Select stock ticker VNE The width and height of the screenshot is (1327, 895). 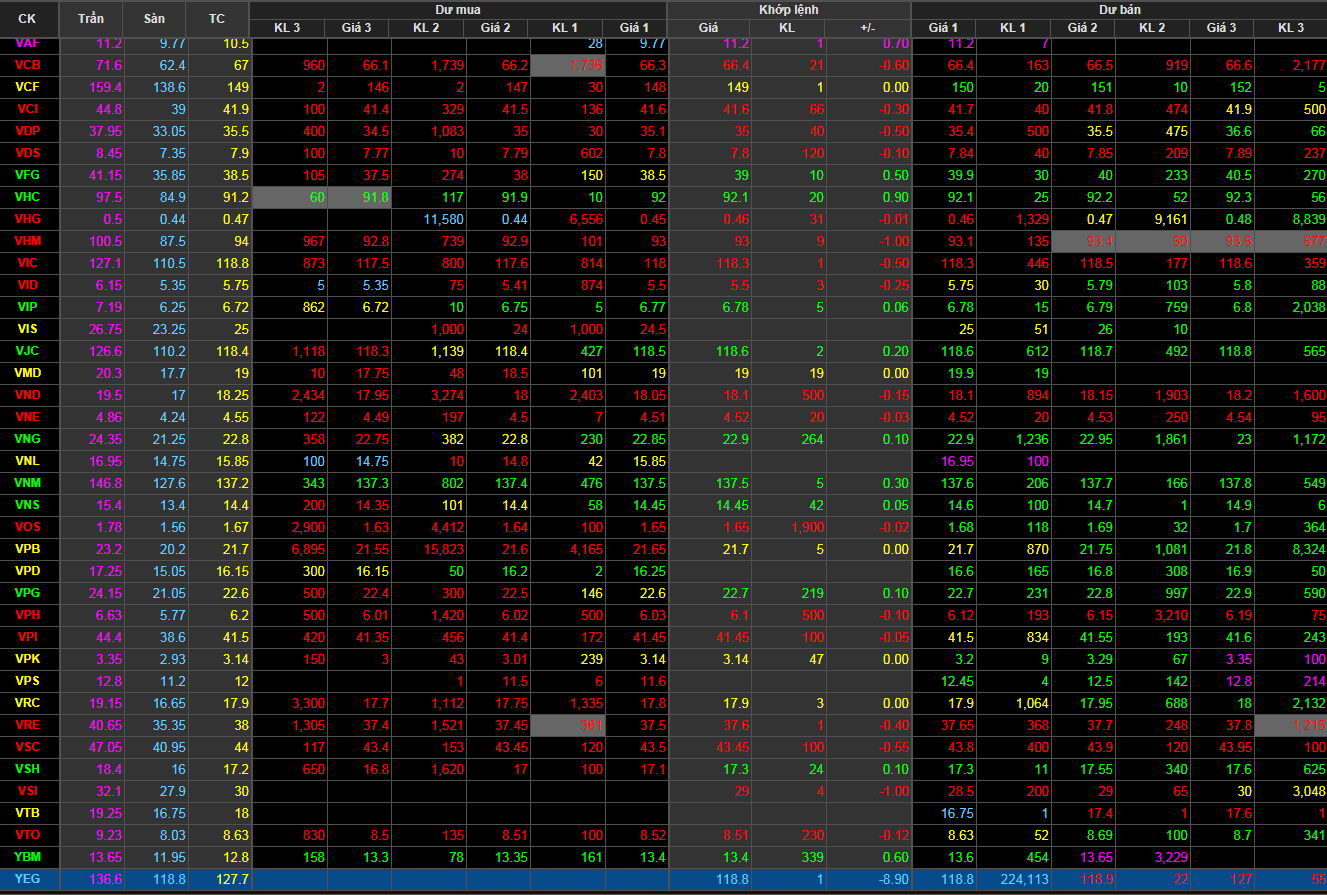(28, 417)
